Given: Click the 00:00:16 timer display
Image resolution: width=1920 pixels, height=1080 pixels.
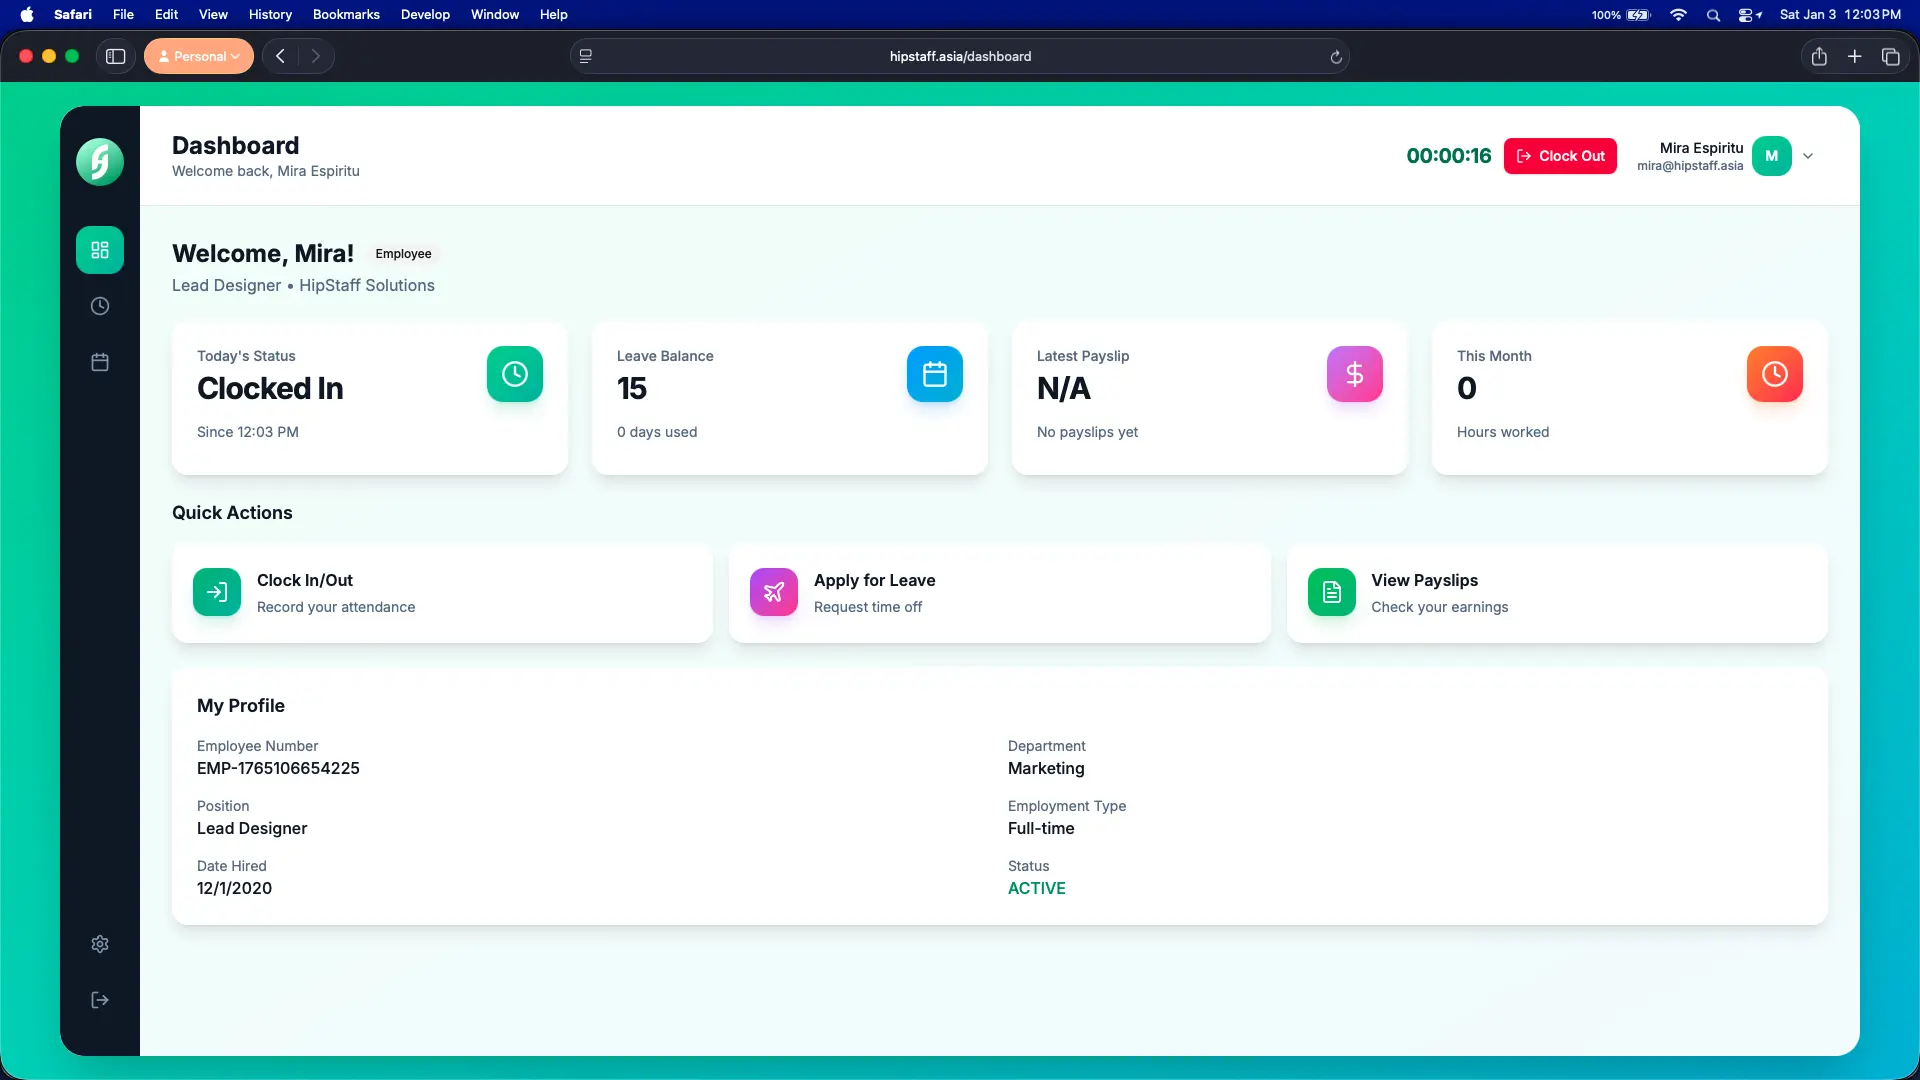Looking at the screenshot, I should (1448, 156).
